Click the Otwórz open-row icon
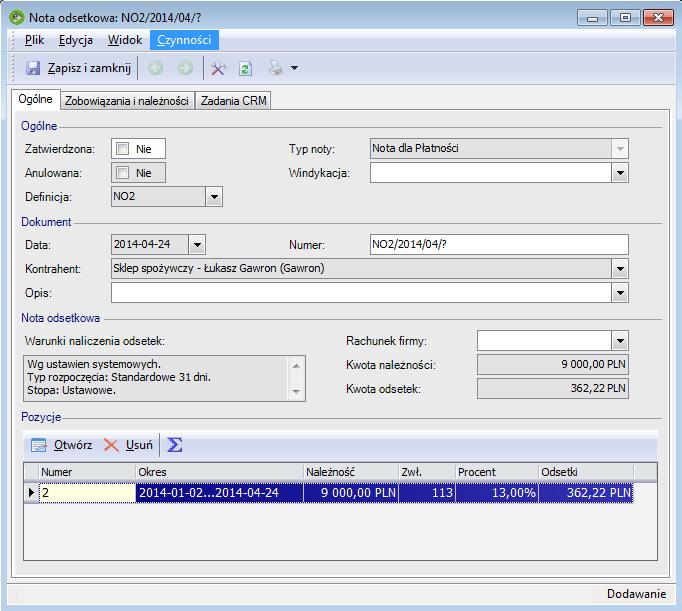Image resolution: width=682 pixels, height=611 pixels. pos(38,445)
